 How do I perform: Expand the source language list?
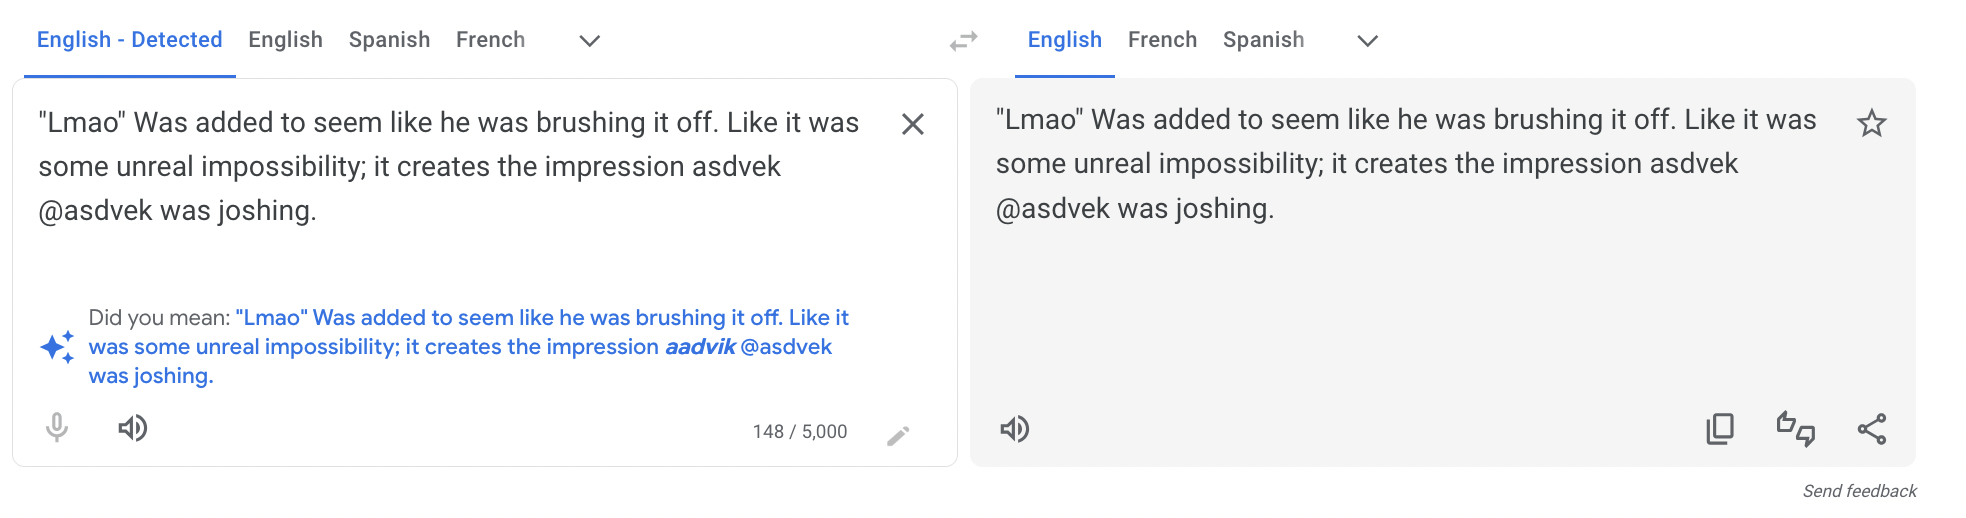click(x=590, y=41)
